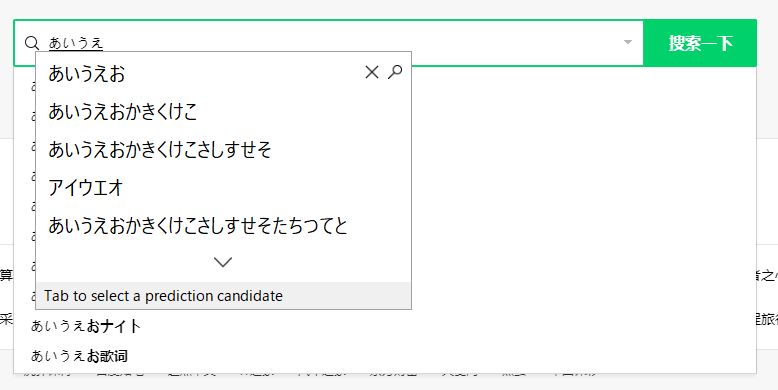
Task: Pick candidate あいうえおかきくけこさしすせそ
Action: pyautogui.click(x=160, y=149)
